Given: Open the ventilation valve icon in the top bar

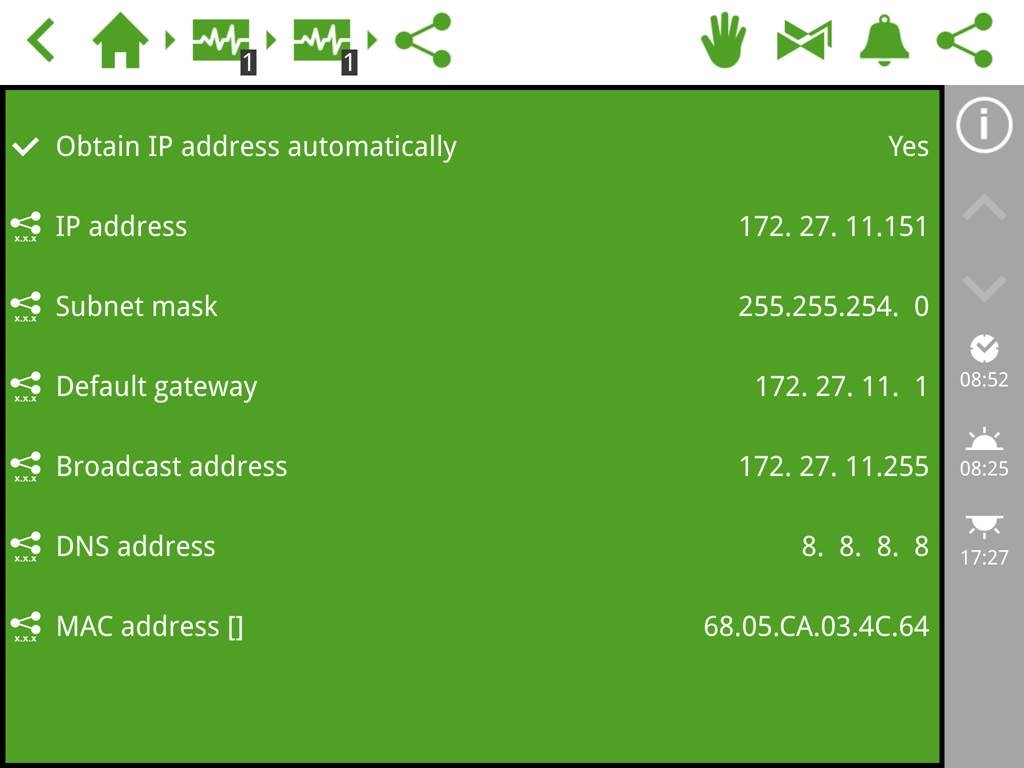Looking at the screenshot, I should [x=805, y=40].
